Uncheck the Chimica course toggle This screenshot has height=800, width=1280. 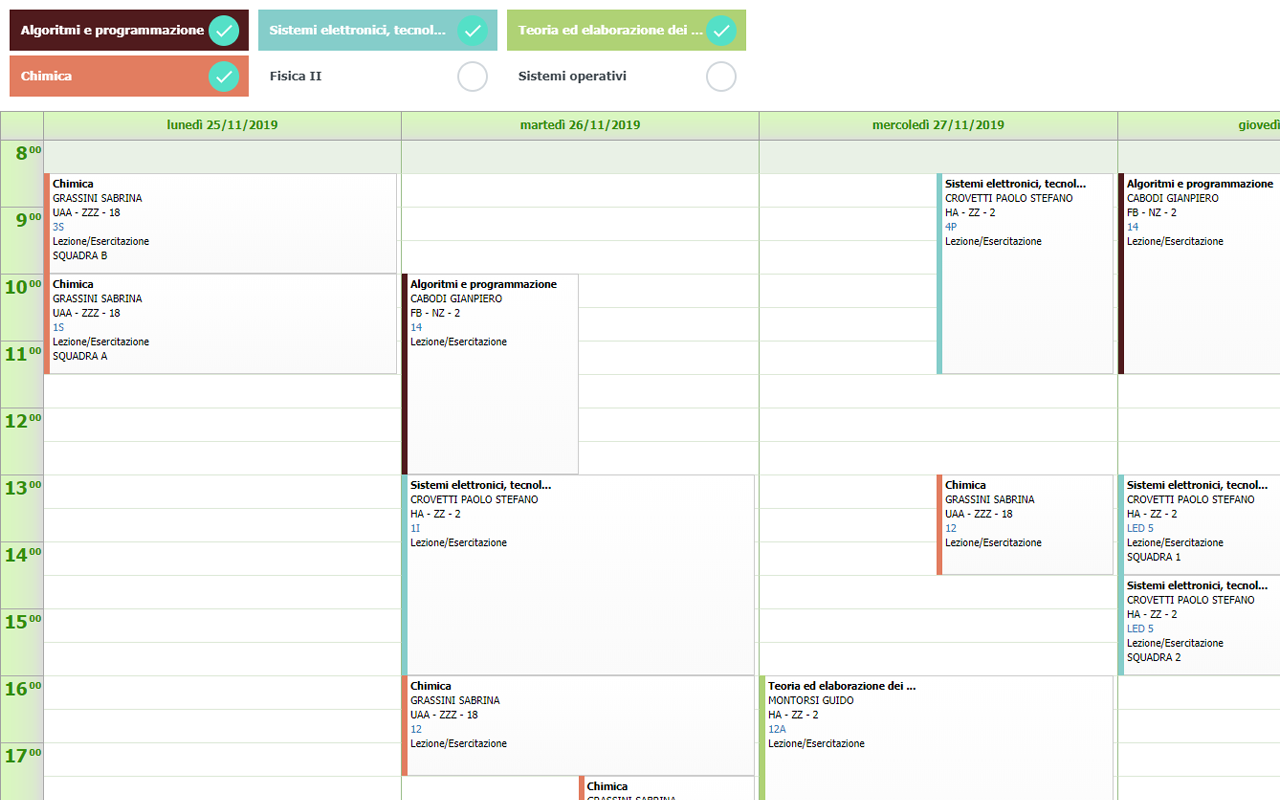point(224,76)
